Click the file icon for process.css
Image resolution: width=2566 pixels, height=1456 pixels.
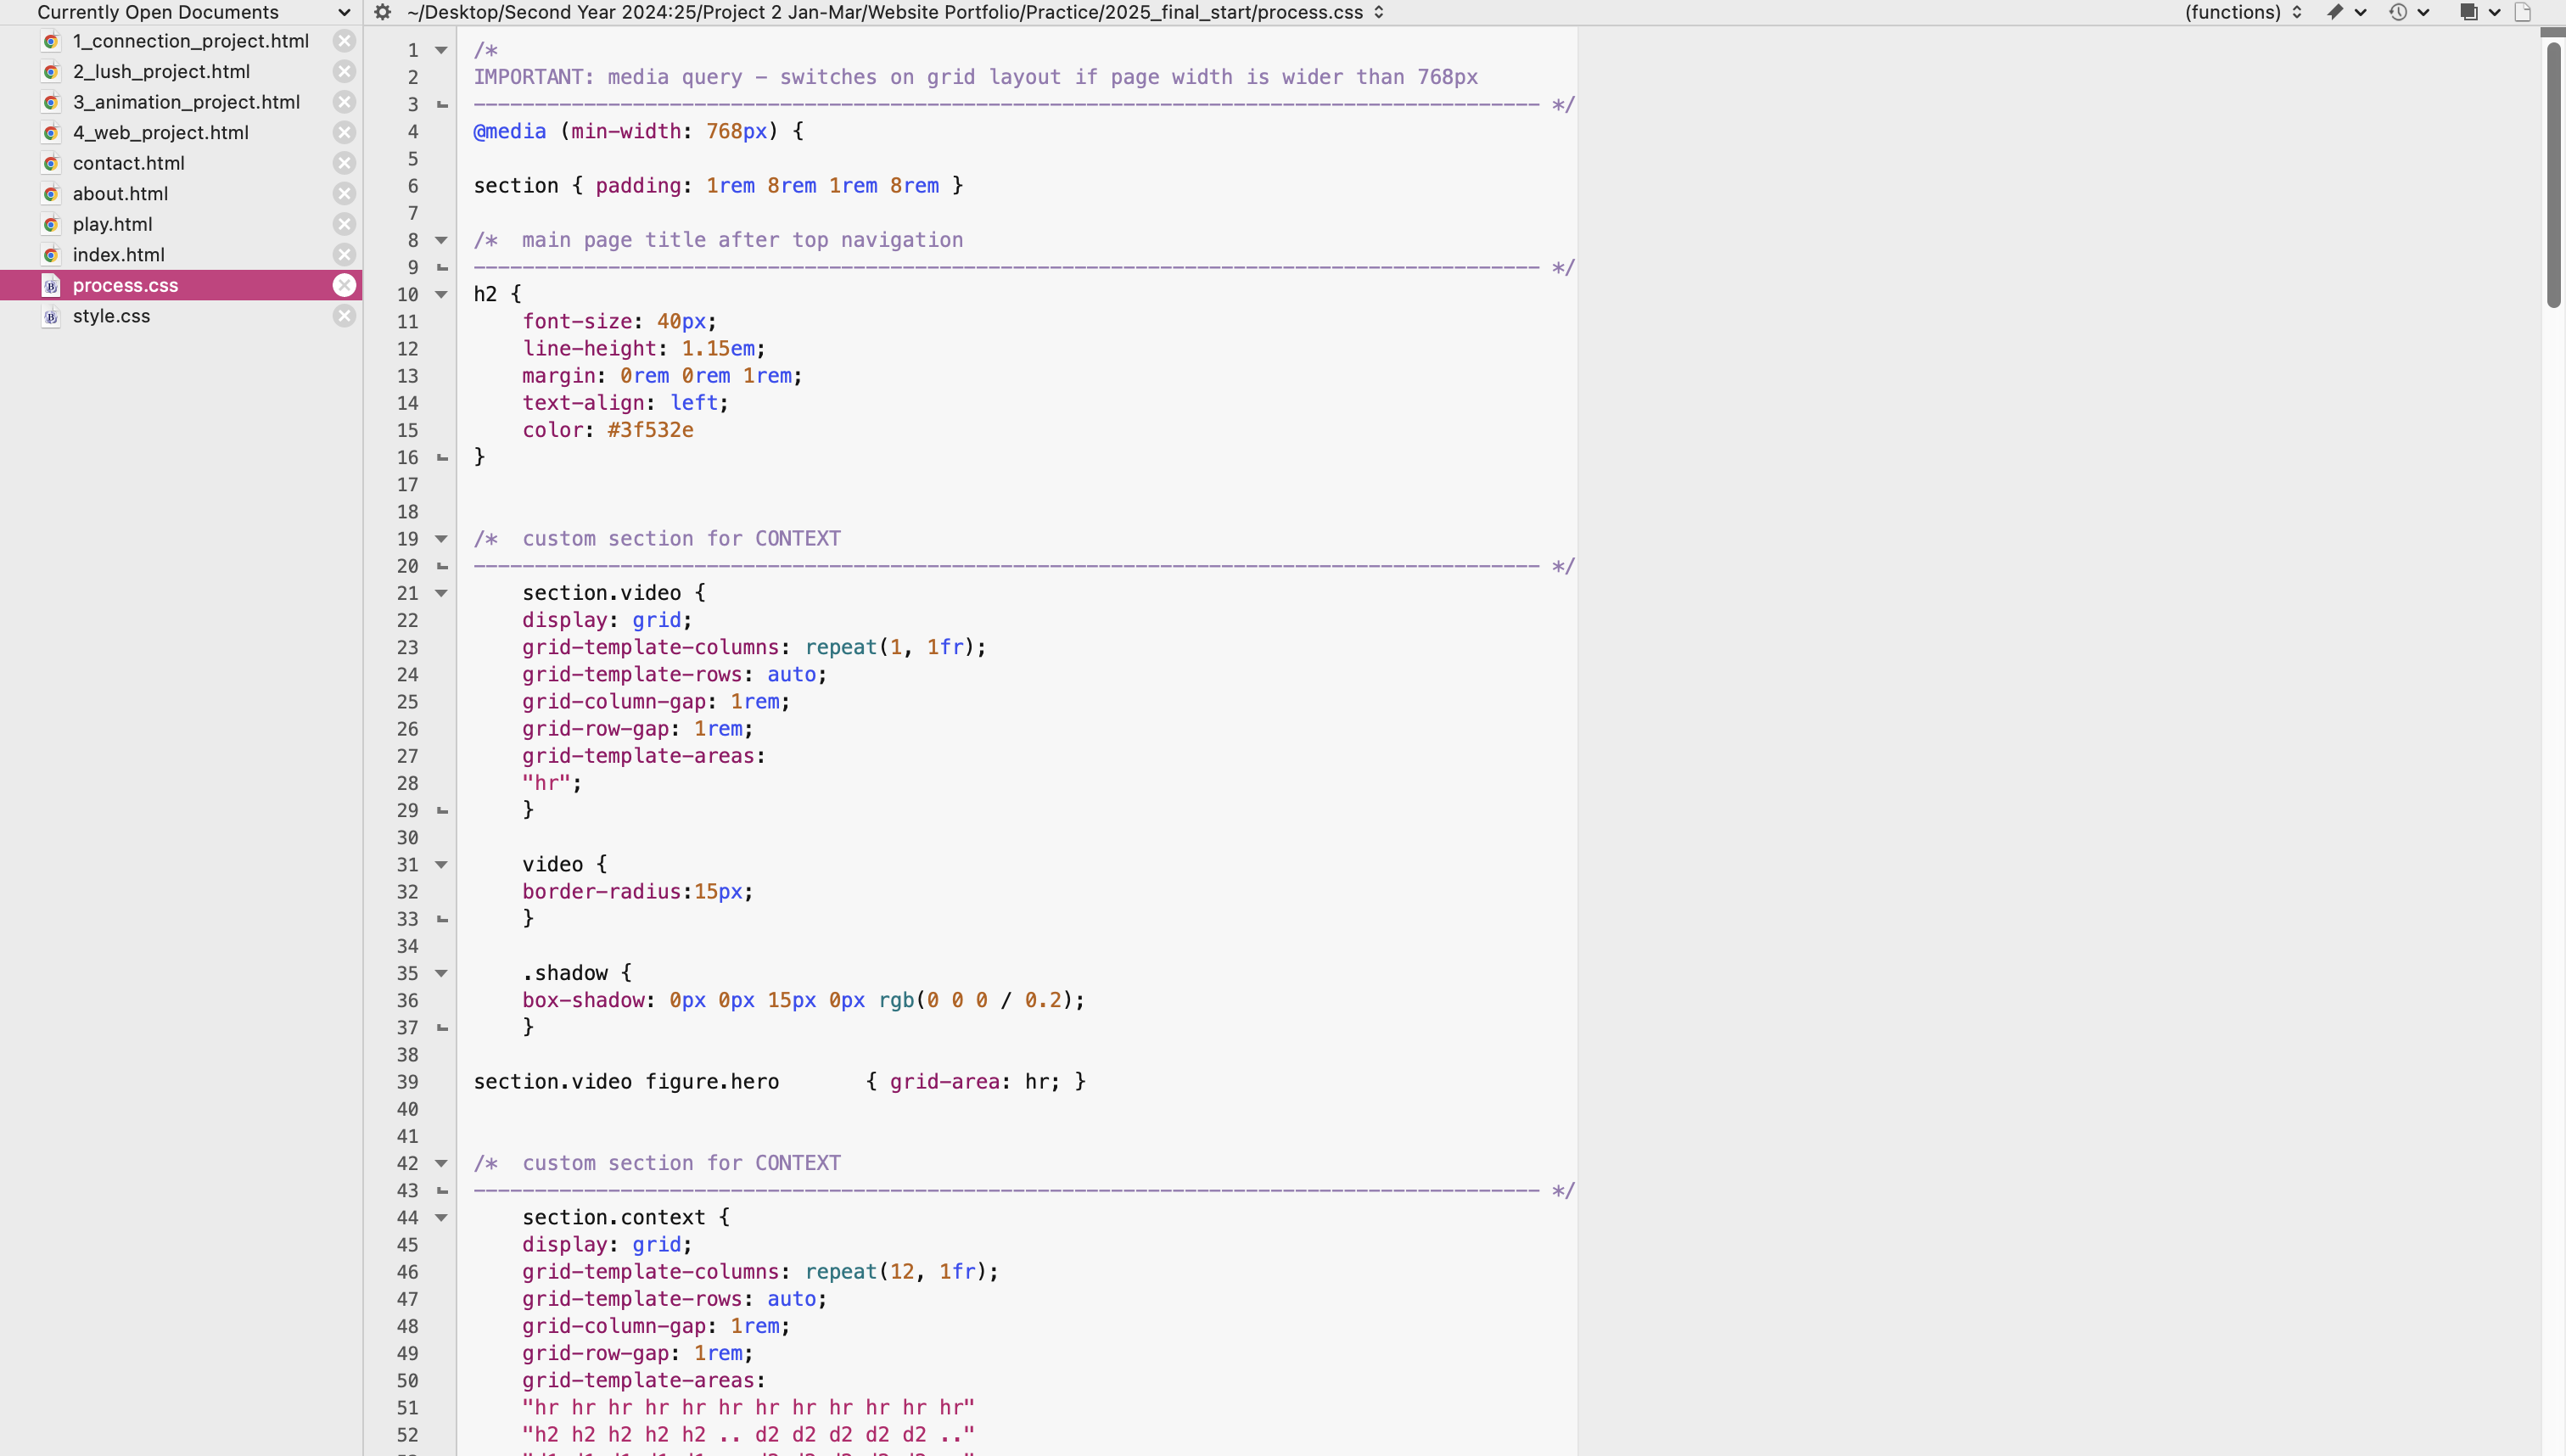click(x=51, y=285)
